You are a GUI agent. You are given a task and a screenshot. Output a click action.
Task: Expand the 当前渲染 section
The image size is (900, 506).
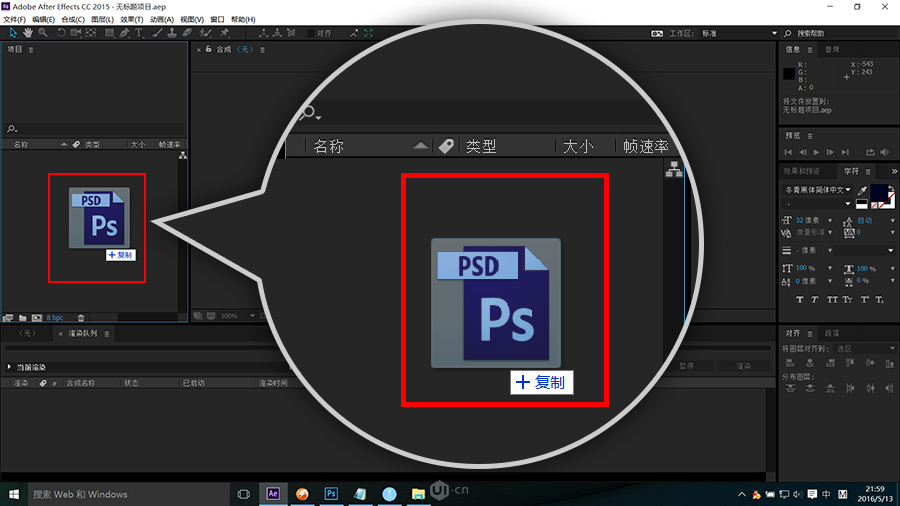(9, 367)
